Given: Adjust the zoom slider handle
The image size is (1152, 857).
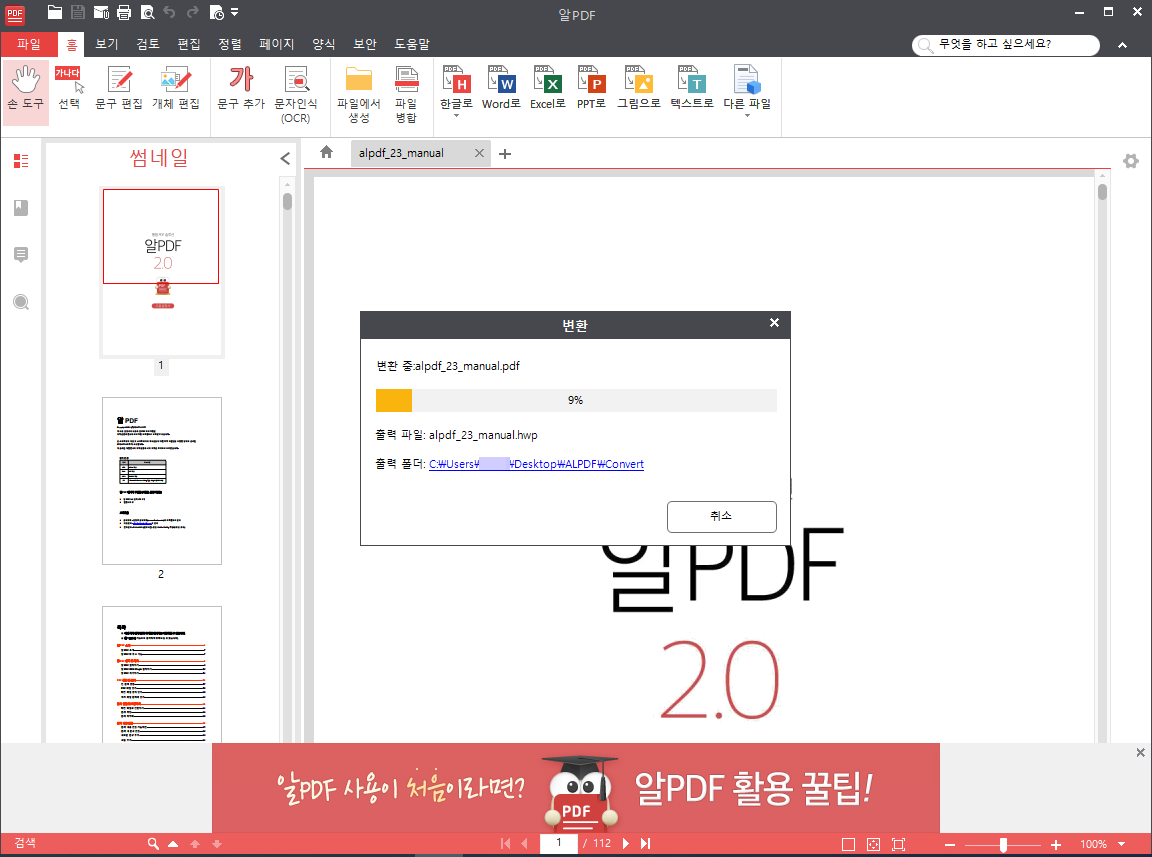Looking at the screenshot, I should click(1004, 844).
